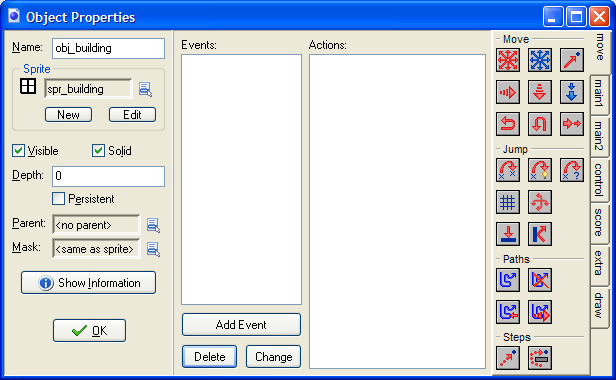The width and height of the screenshot is (616, 380).
Task: Select the Set Direction and Speed action
Action: point(540,60)
